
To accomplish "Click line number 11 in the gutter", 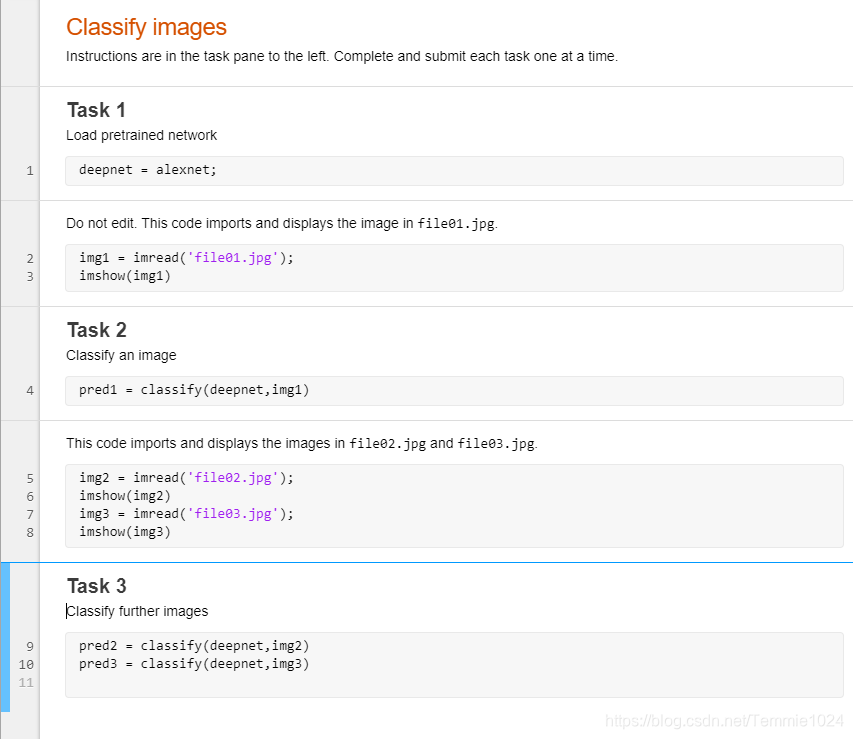I will tap(26, 683).
